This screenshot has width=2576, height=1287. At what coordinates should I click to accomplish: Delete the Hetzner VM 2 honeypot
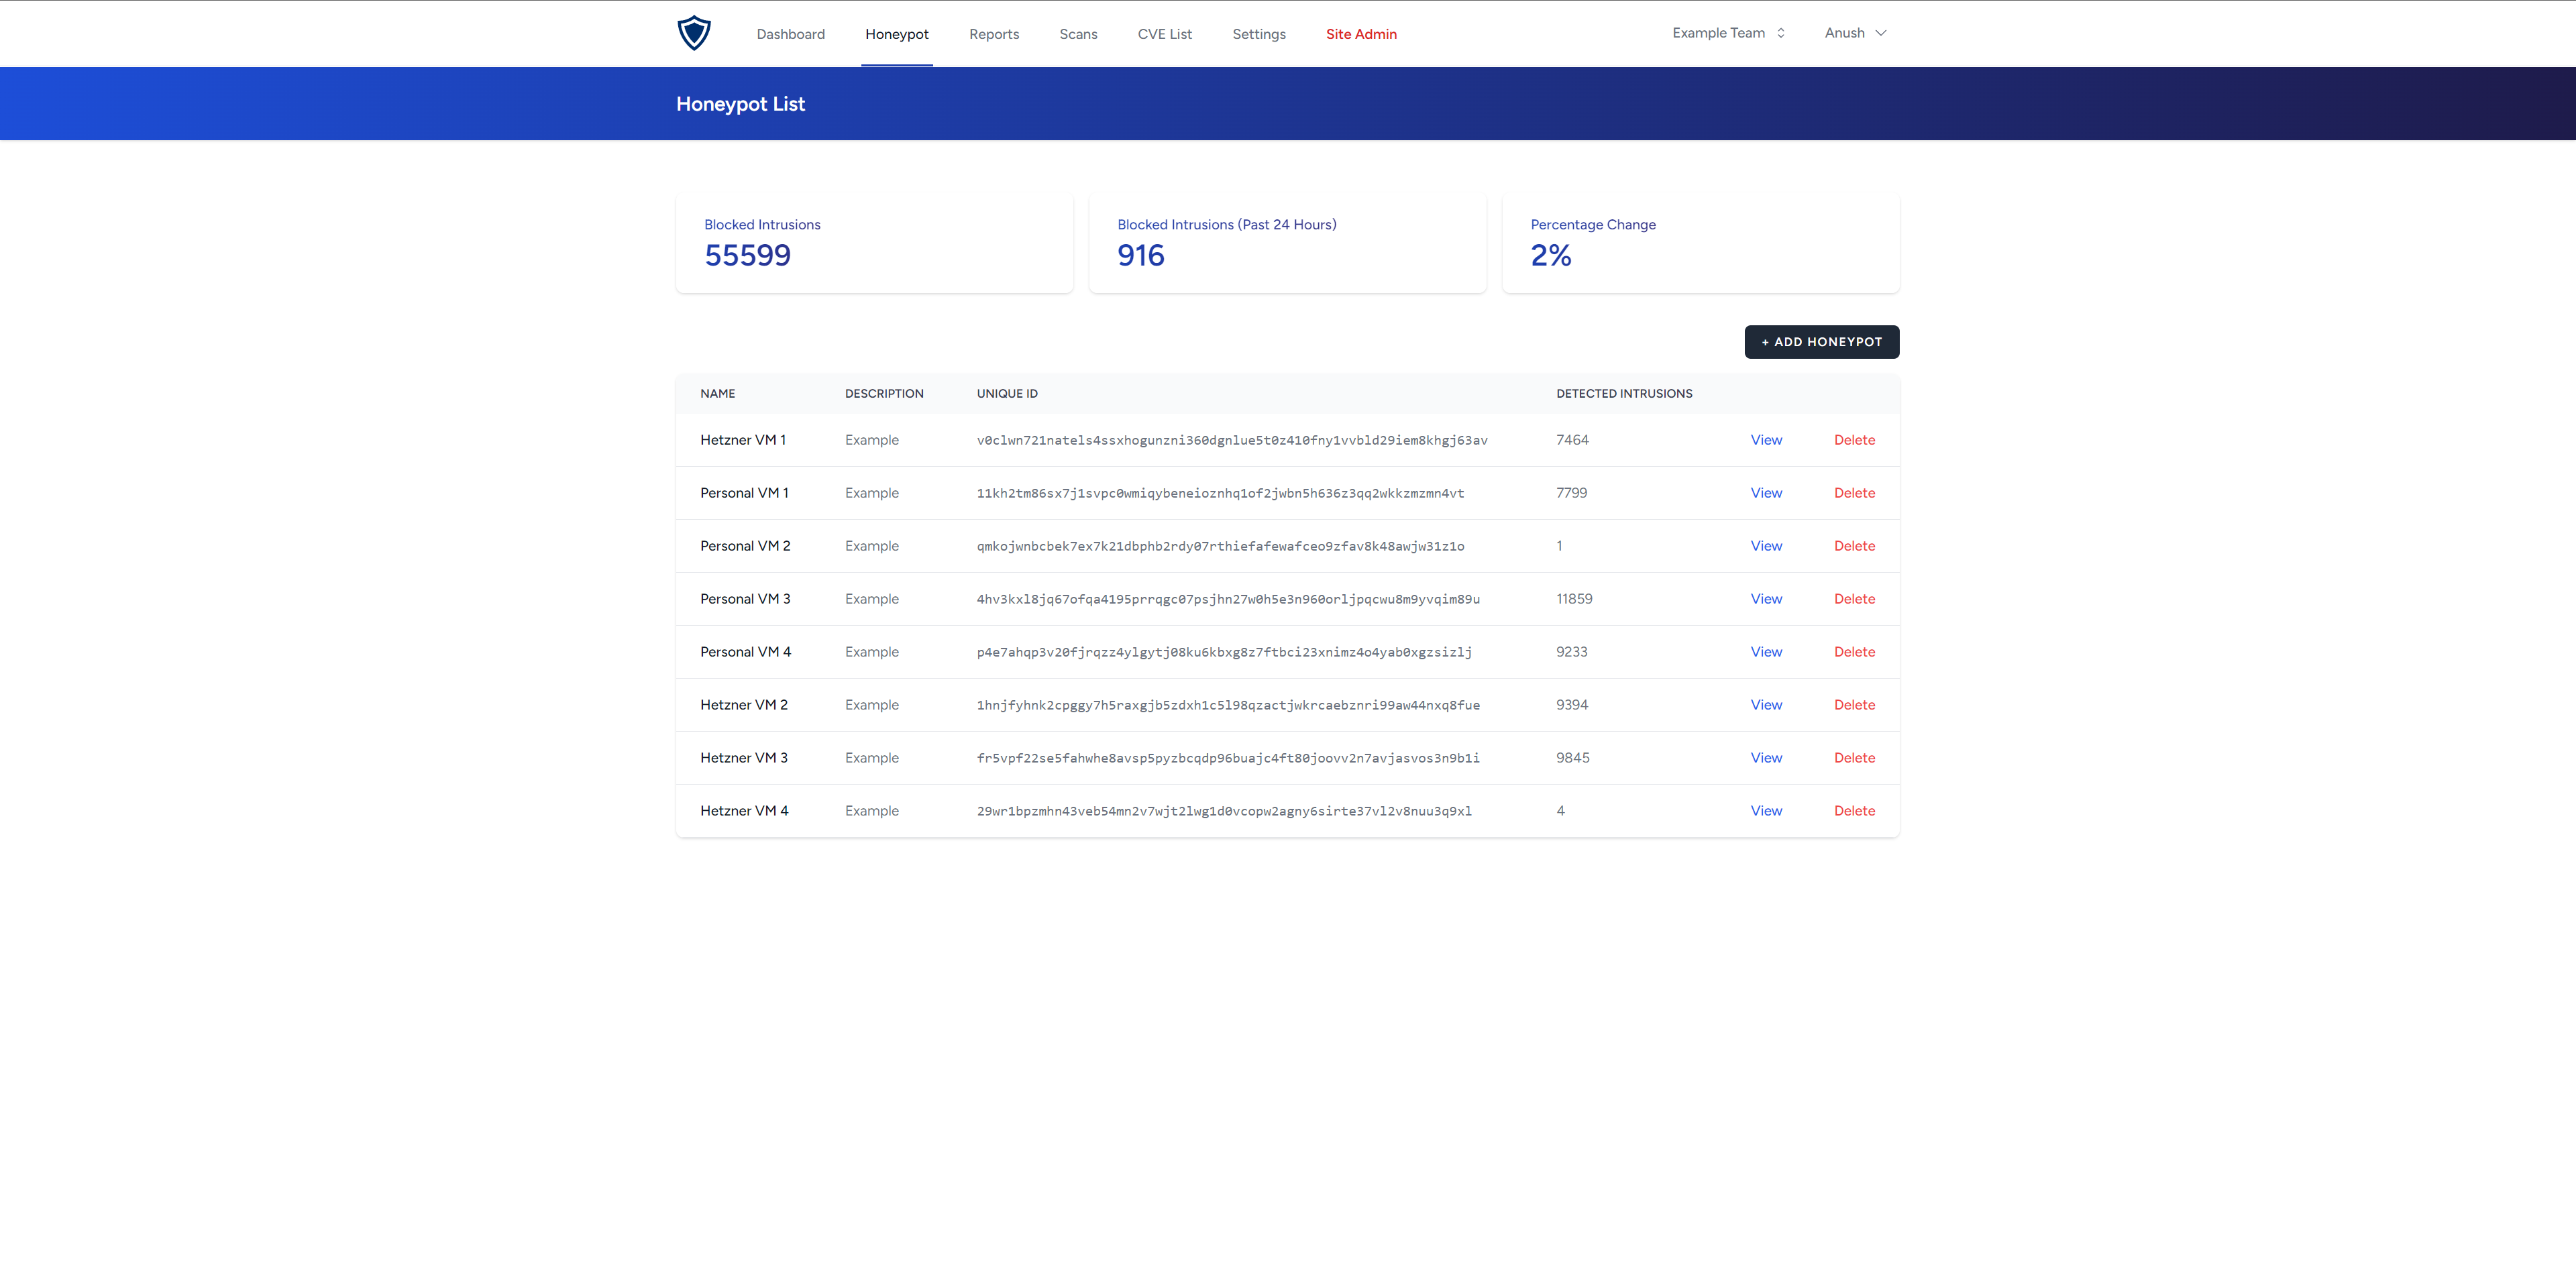[1854, 705]
